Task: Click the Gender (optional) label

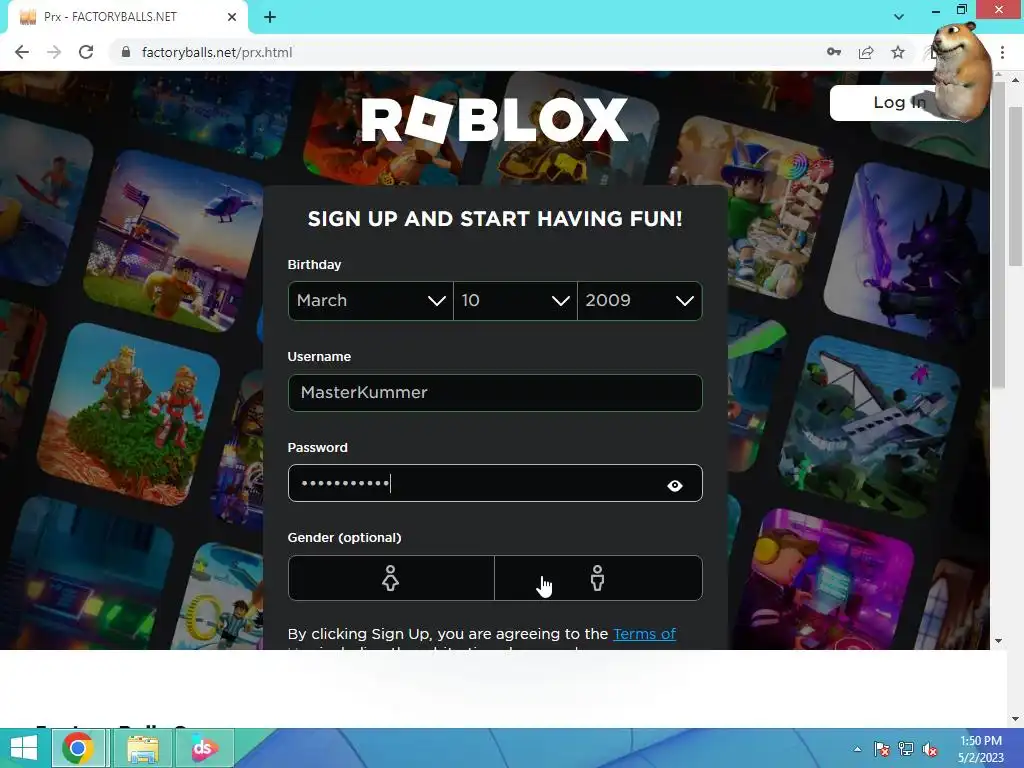Action: [344, 537]
